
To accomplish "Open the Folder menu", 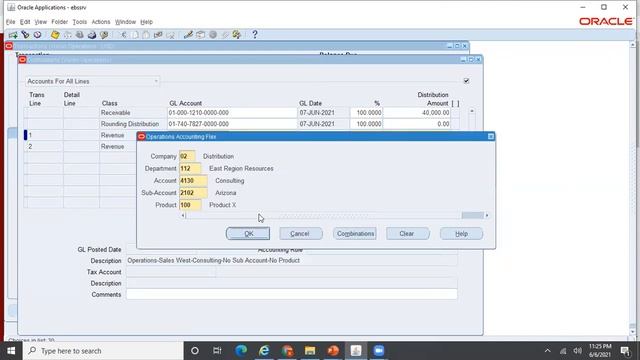I will coord(60,22).
